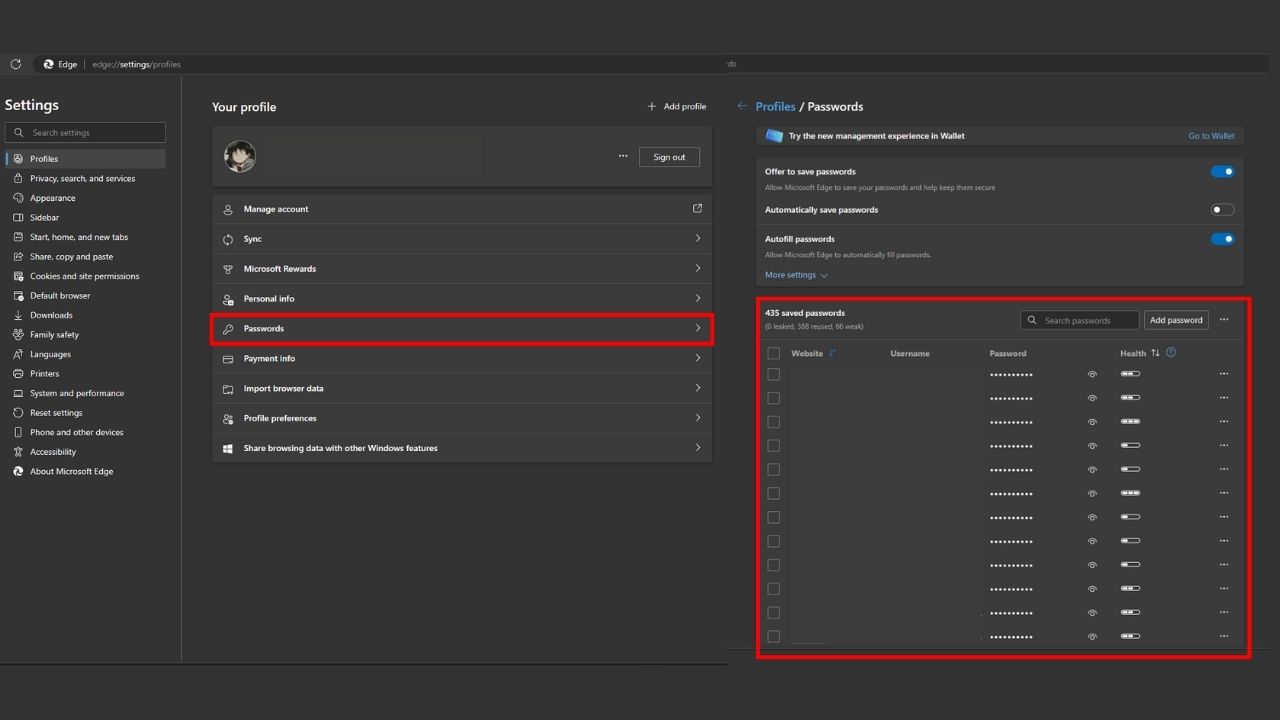The width and height of the screenshot is (1280, 720).
Task: Select Appearance in the settings sidebar
Action: pyautogui.click(x=52, y=198)
